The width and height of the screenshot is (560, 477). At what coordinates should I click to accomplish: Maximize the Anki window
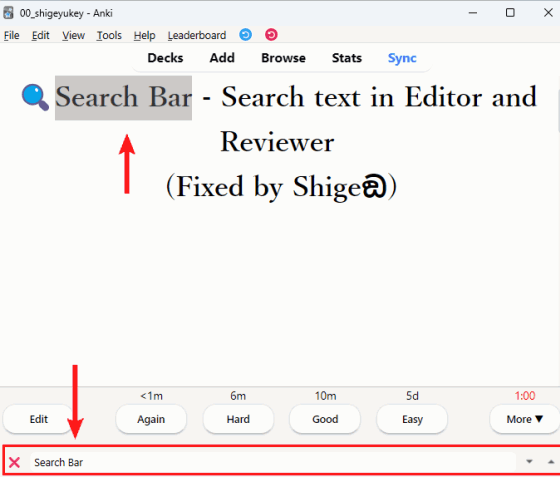[x=510, y=13]
